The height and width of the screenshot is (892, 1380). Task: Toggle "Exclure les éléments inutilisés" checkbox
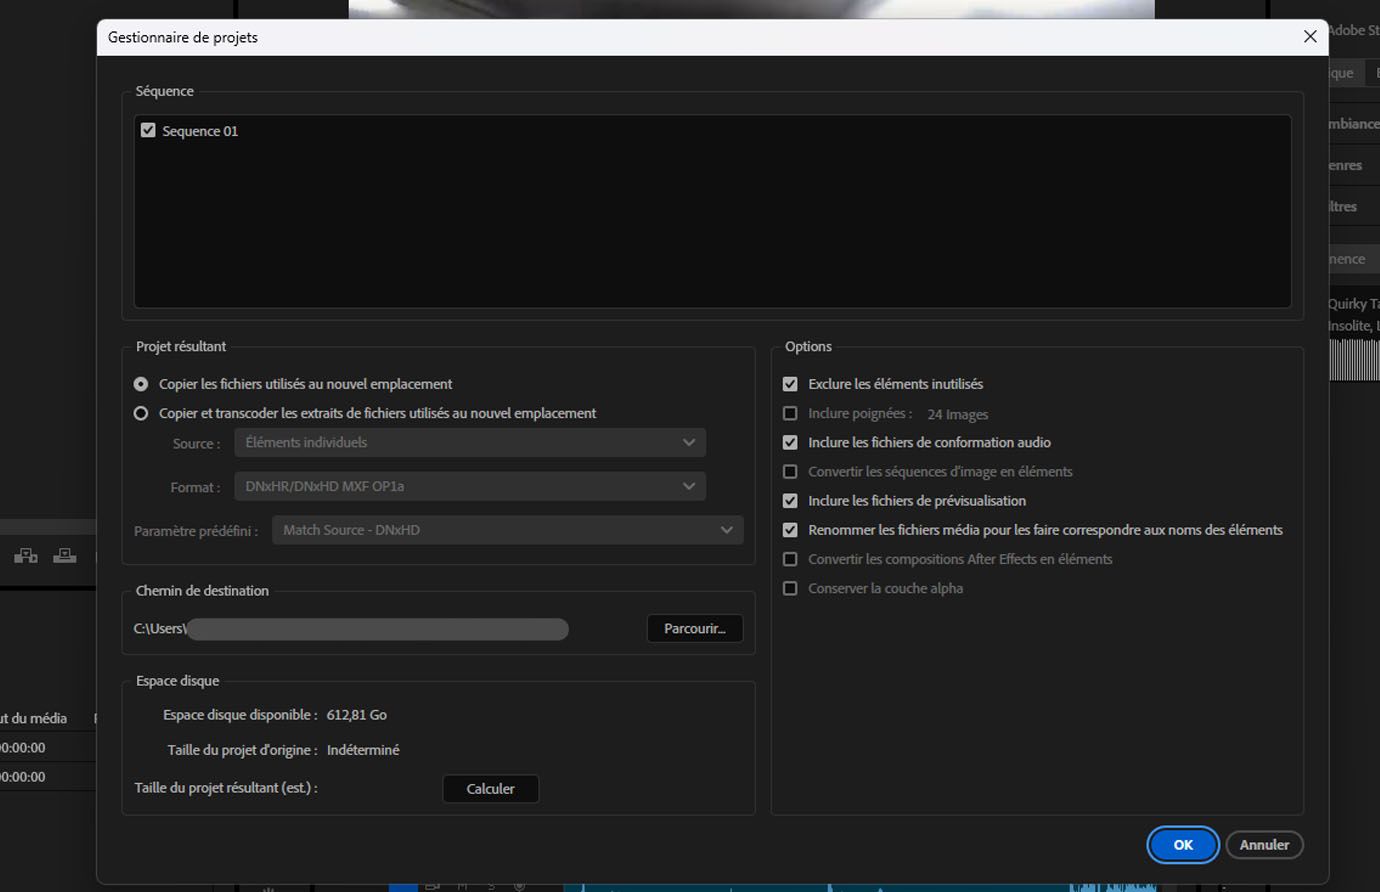click(790, 384)
